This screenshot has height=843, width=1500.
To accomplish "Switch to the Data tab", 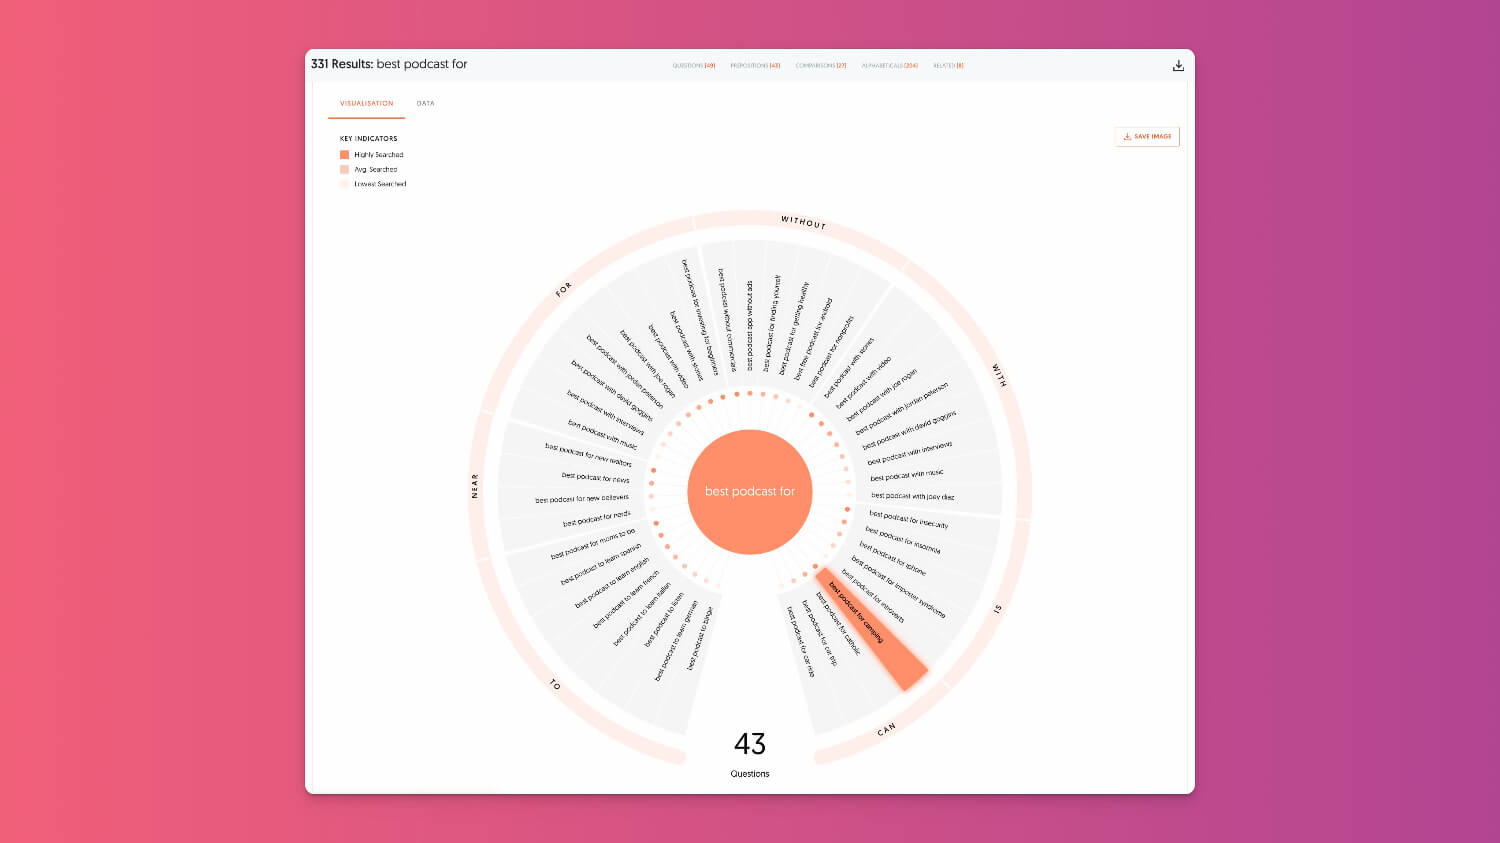I will point(425,104).
